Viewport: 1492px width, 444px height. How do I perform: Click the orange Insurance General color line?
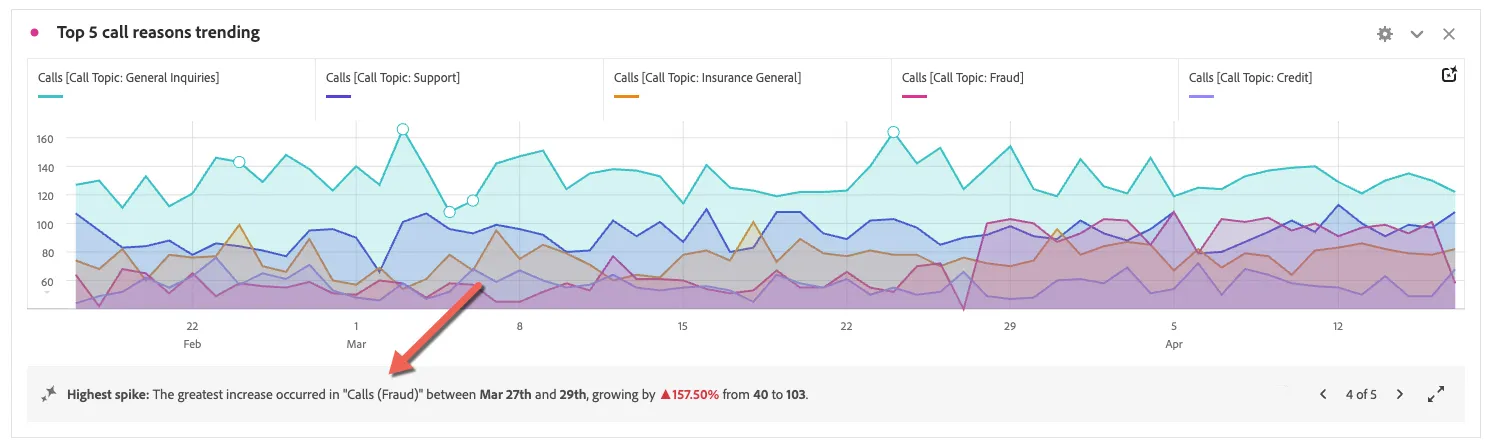pos(627,96)
